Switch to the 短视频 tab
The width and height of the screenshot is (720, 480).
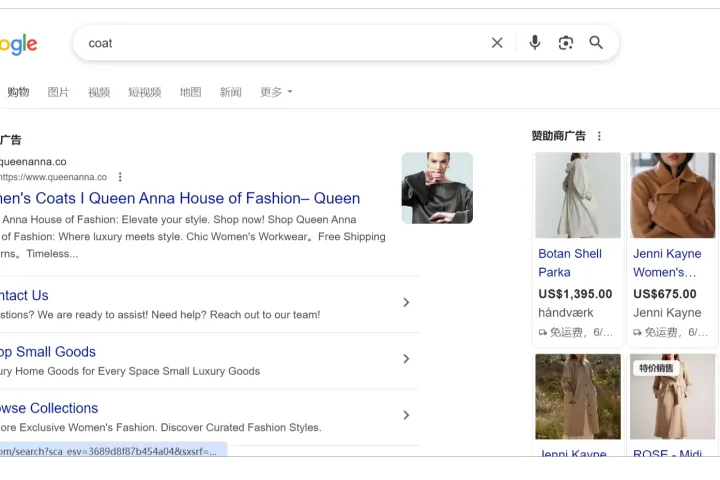(x=145, y=92)
